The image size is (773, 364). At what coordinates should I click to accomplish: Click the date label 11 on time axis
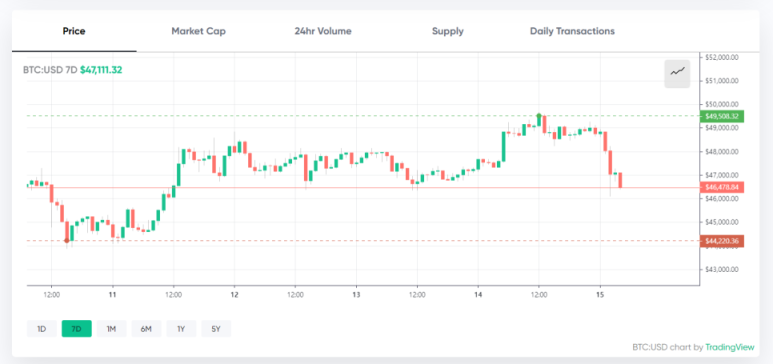[x=112, y=294]
